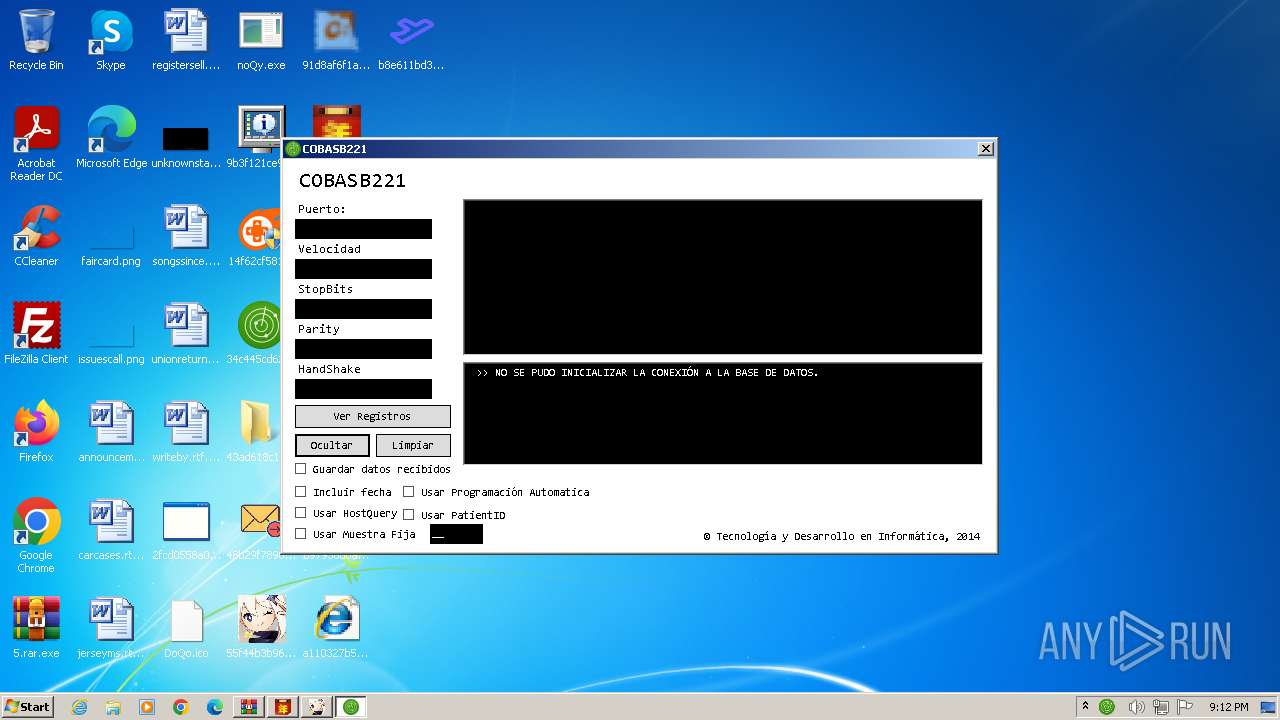The height and width of the screenshot is (720, 1280).
Task: Check the Usar PatientID option
Action: 408,514
